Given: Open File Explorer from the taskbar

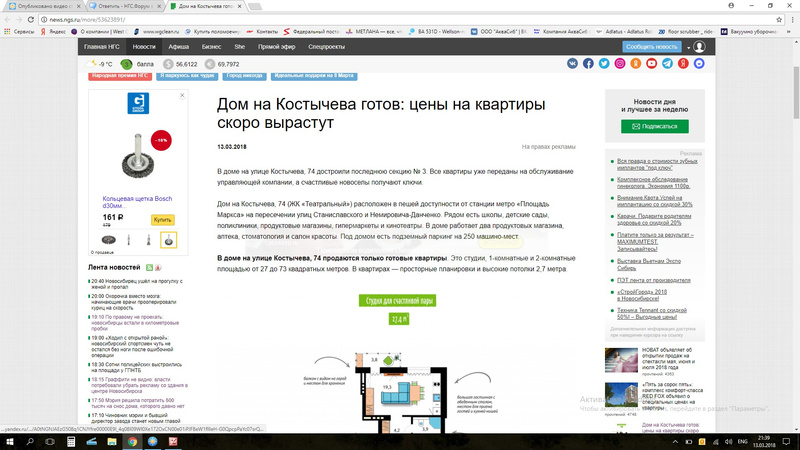Looking at the screenshot, I should pyautogui.click(x=112, y=441).
